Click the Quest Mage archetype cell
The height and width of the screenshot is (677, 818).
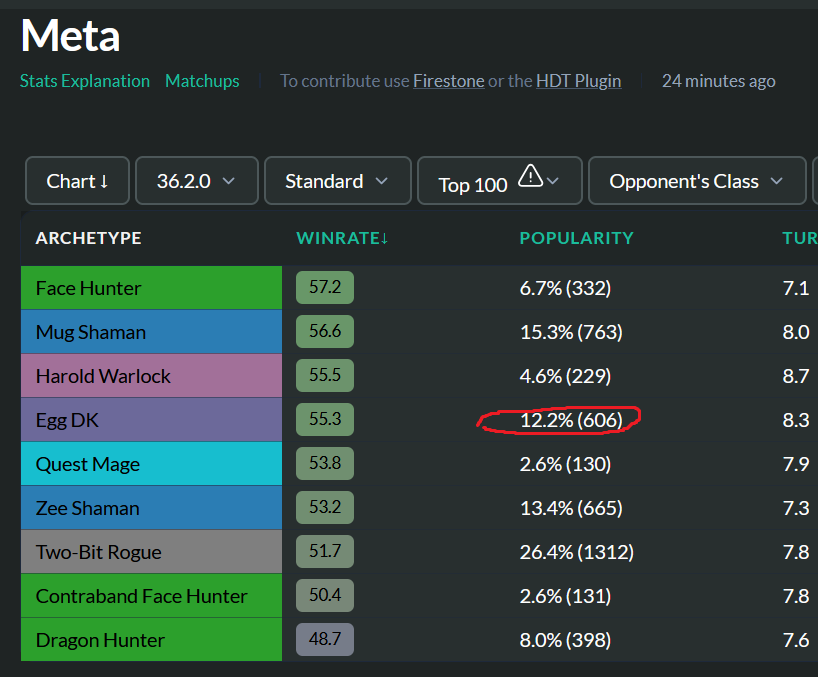151,464
